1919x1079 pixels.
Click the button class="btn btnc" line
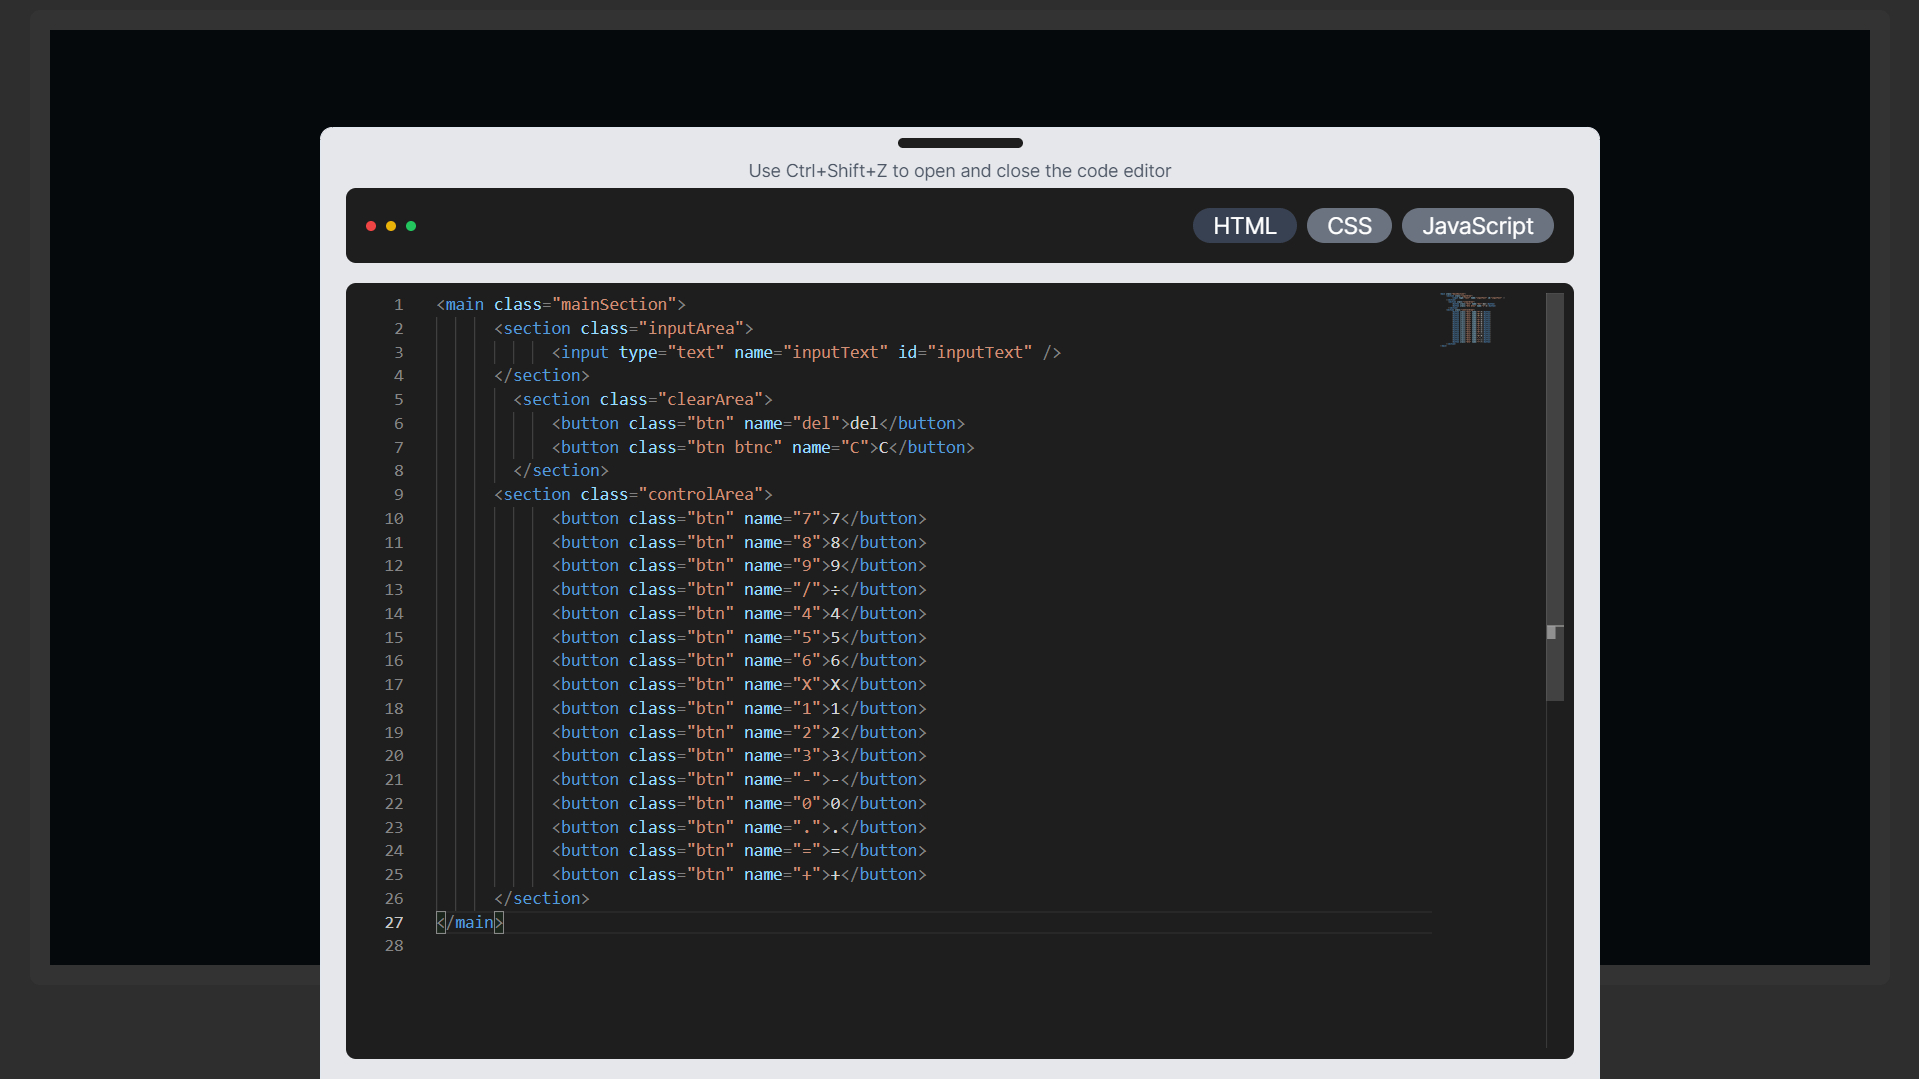pos(763,447)
